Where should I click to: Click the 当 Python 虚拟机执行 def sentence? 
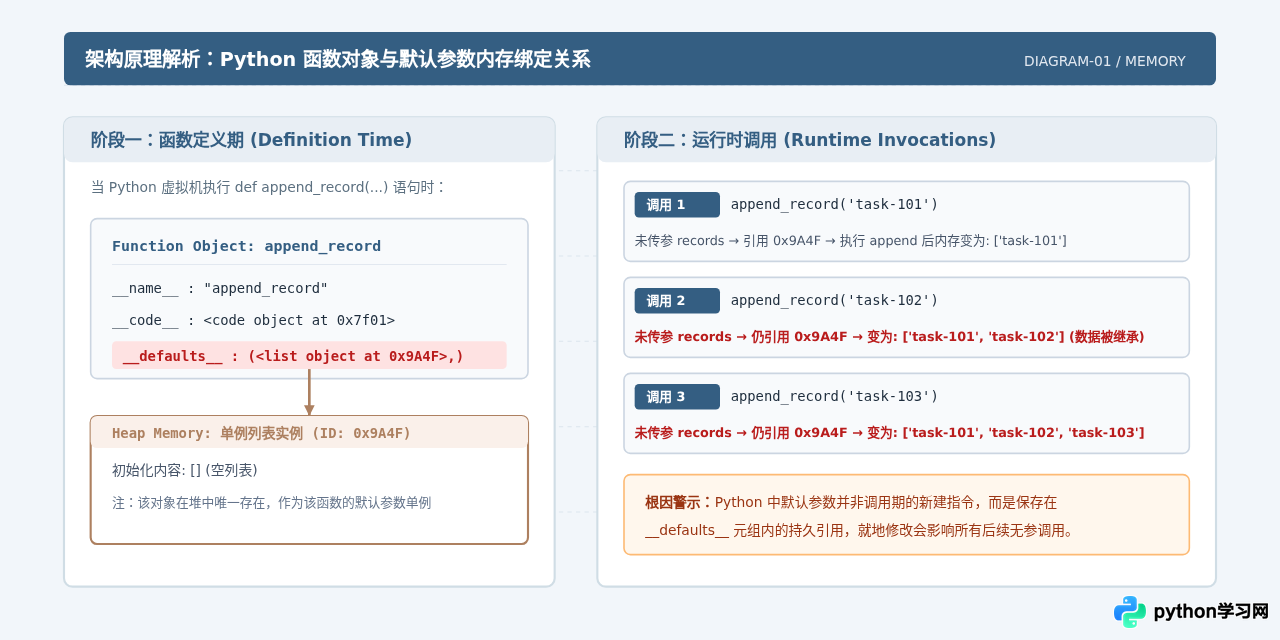click(267, 187)
